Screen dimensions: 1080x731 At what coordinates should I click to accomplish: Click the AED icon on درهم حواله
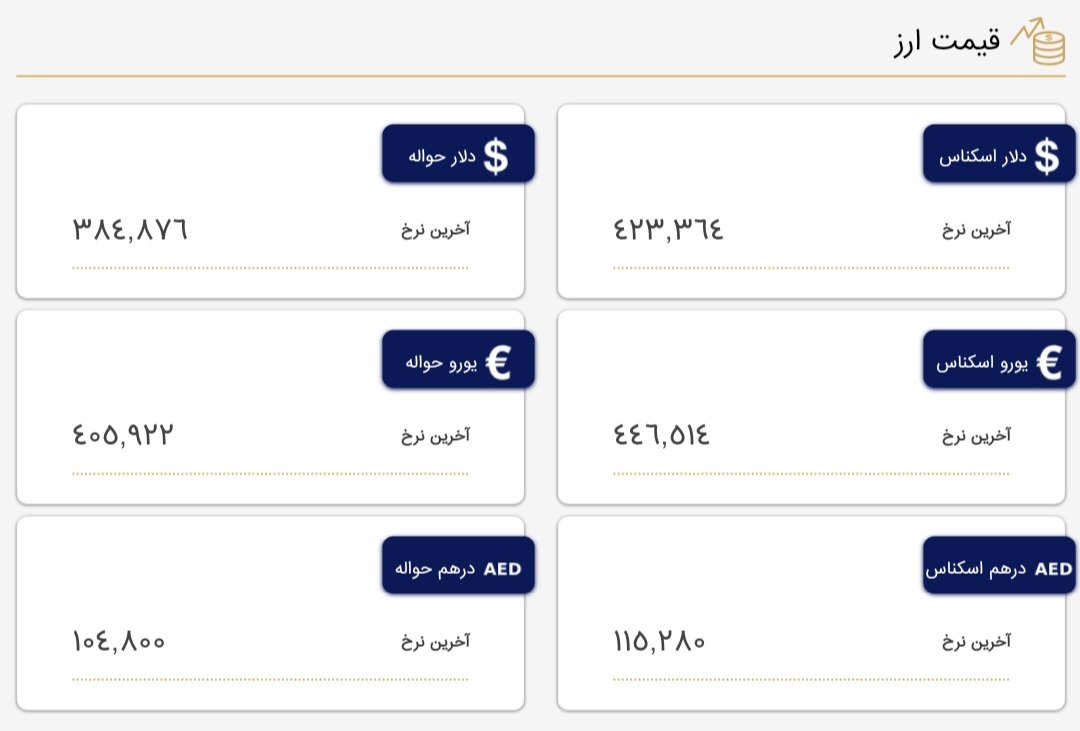[x=502, y=569]
